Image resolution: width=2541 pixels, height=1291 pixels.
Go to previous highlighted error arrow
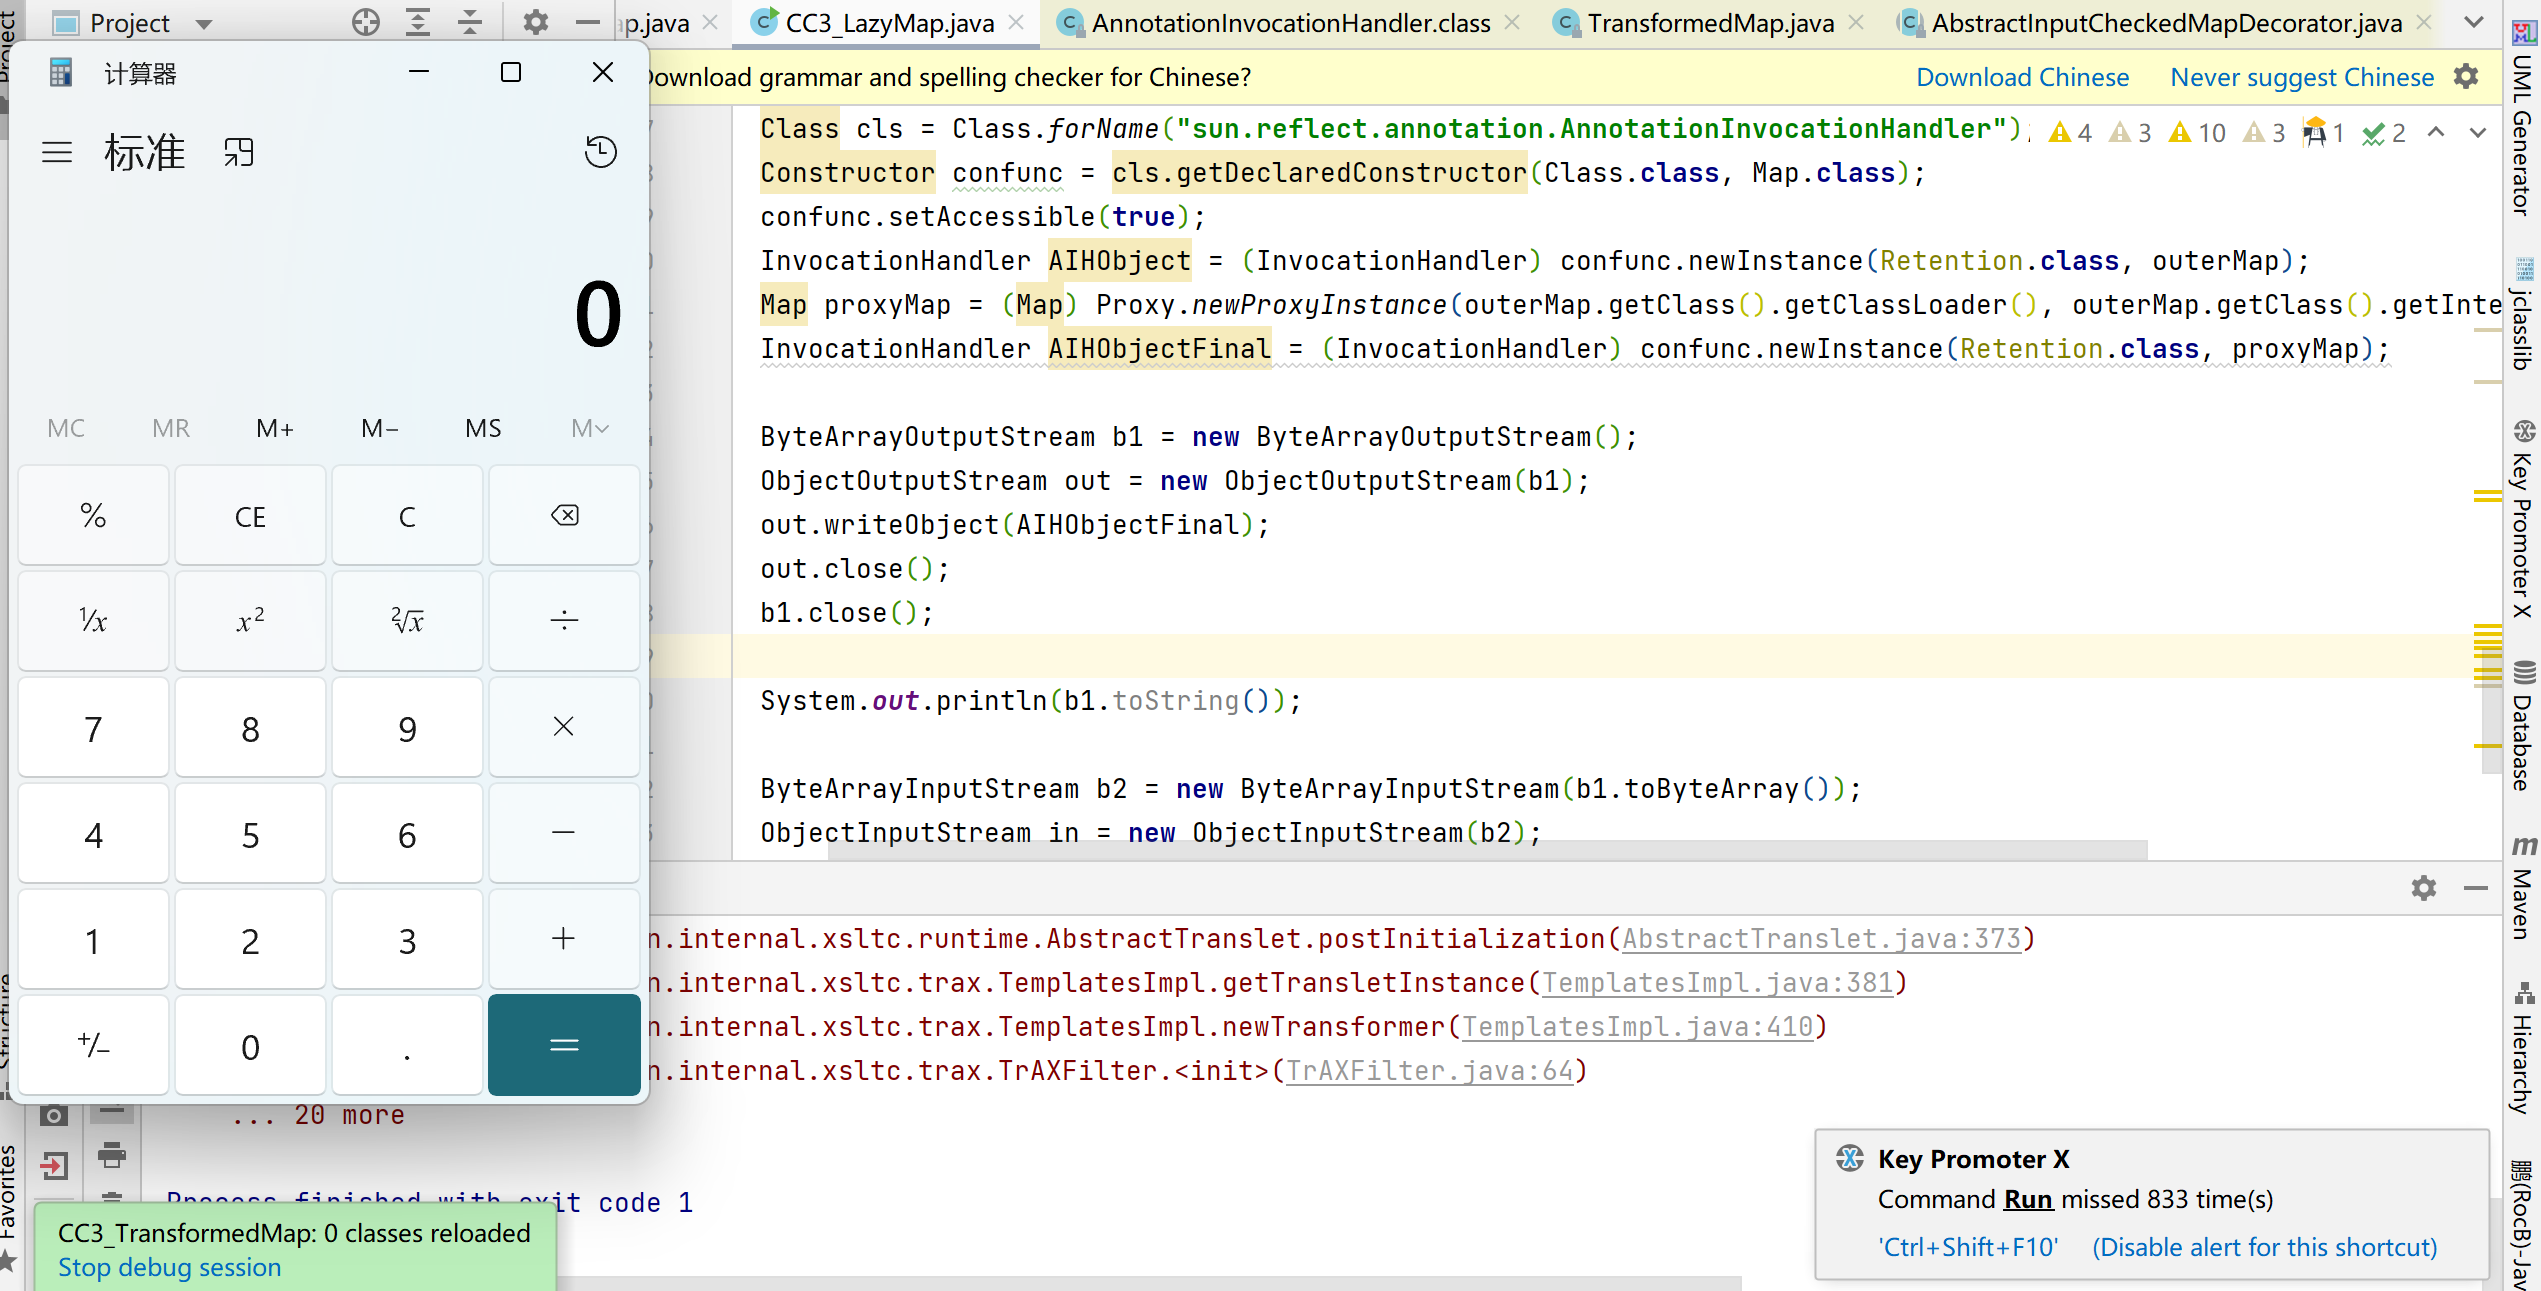tap(2436, 132)
